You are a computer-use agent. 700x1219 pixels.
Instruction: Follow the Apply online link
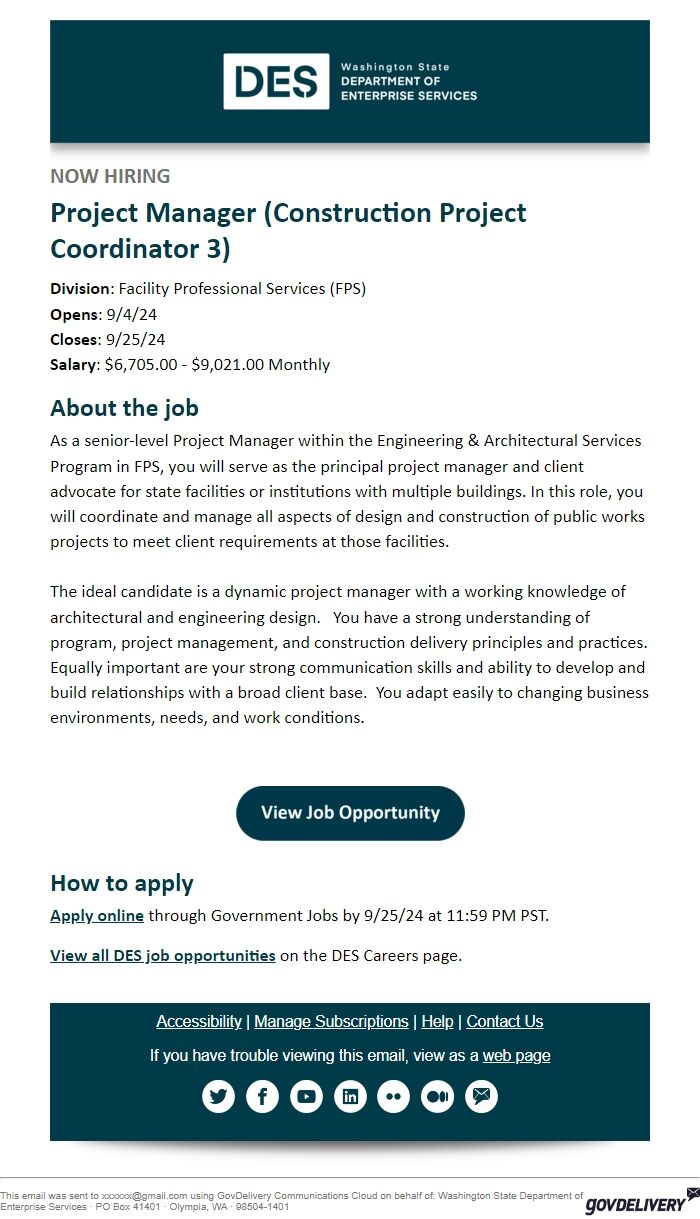tap(97, 915)
